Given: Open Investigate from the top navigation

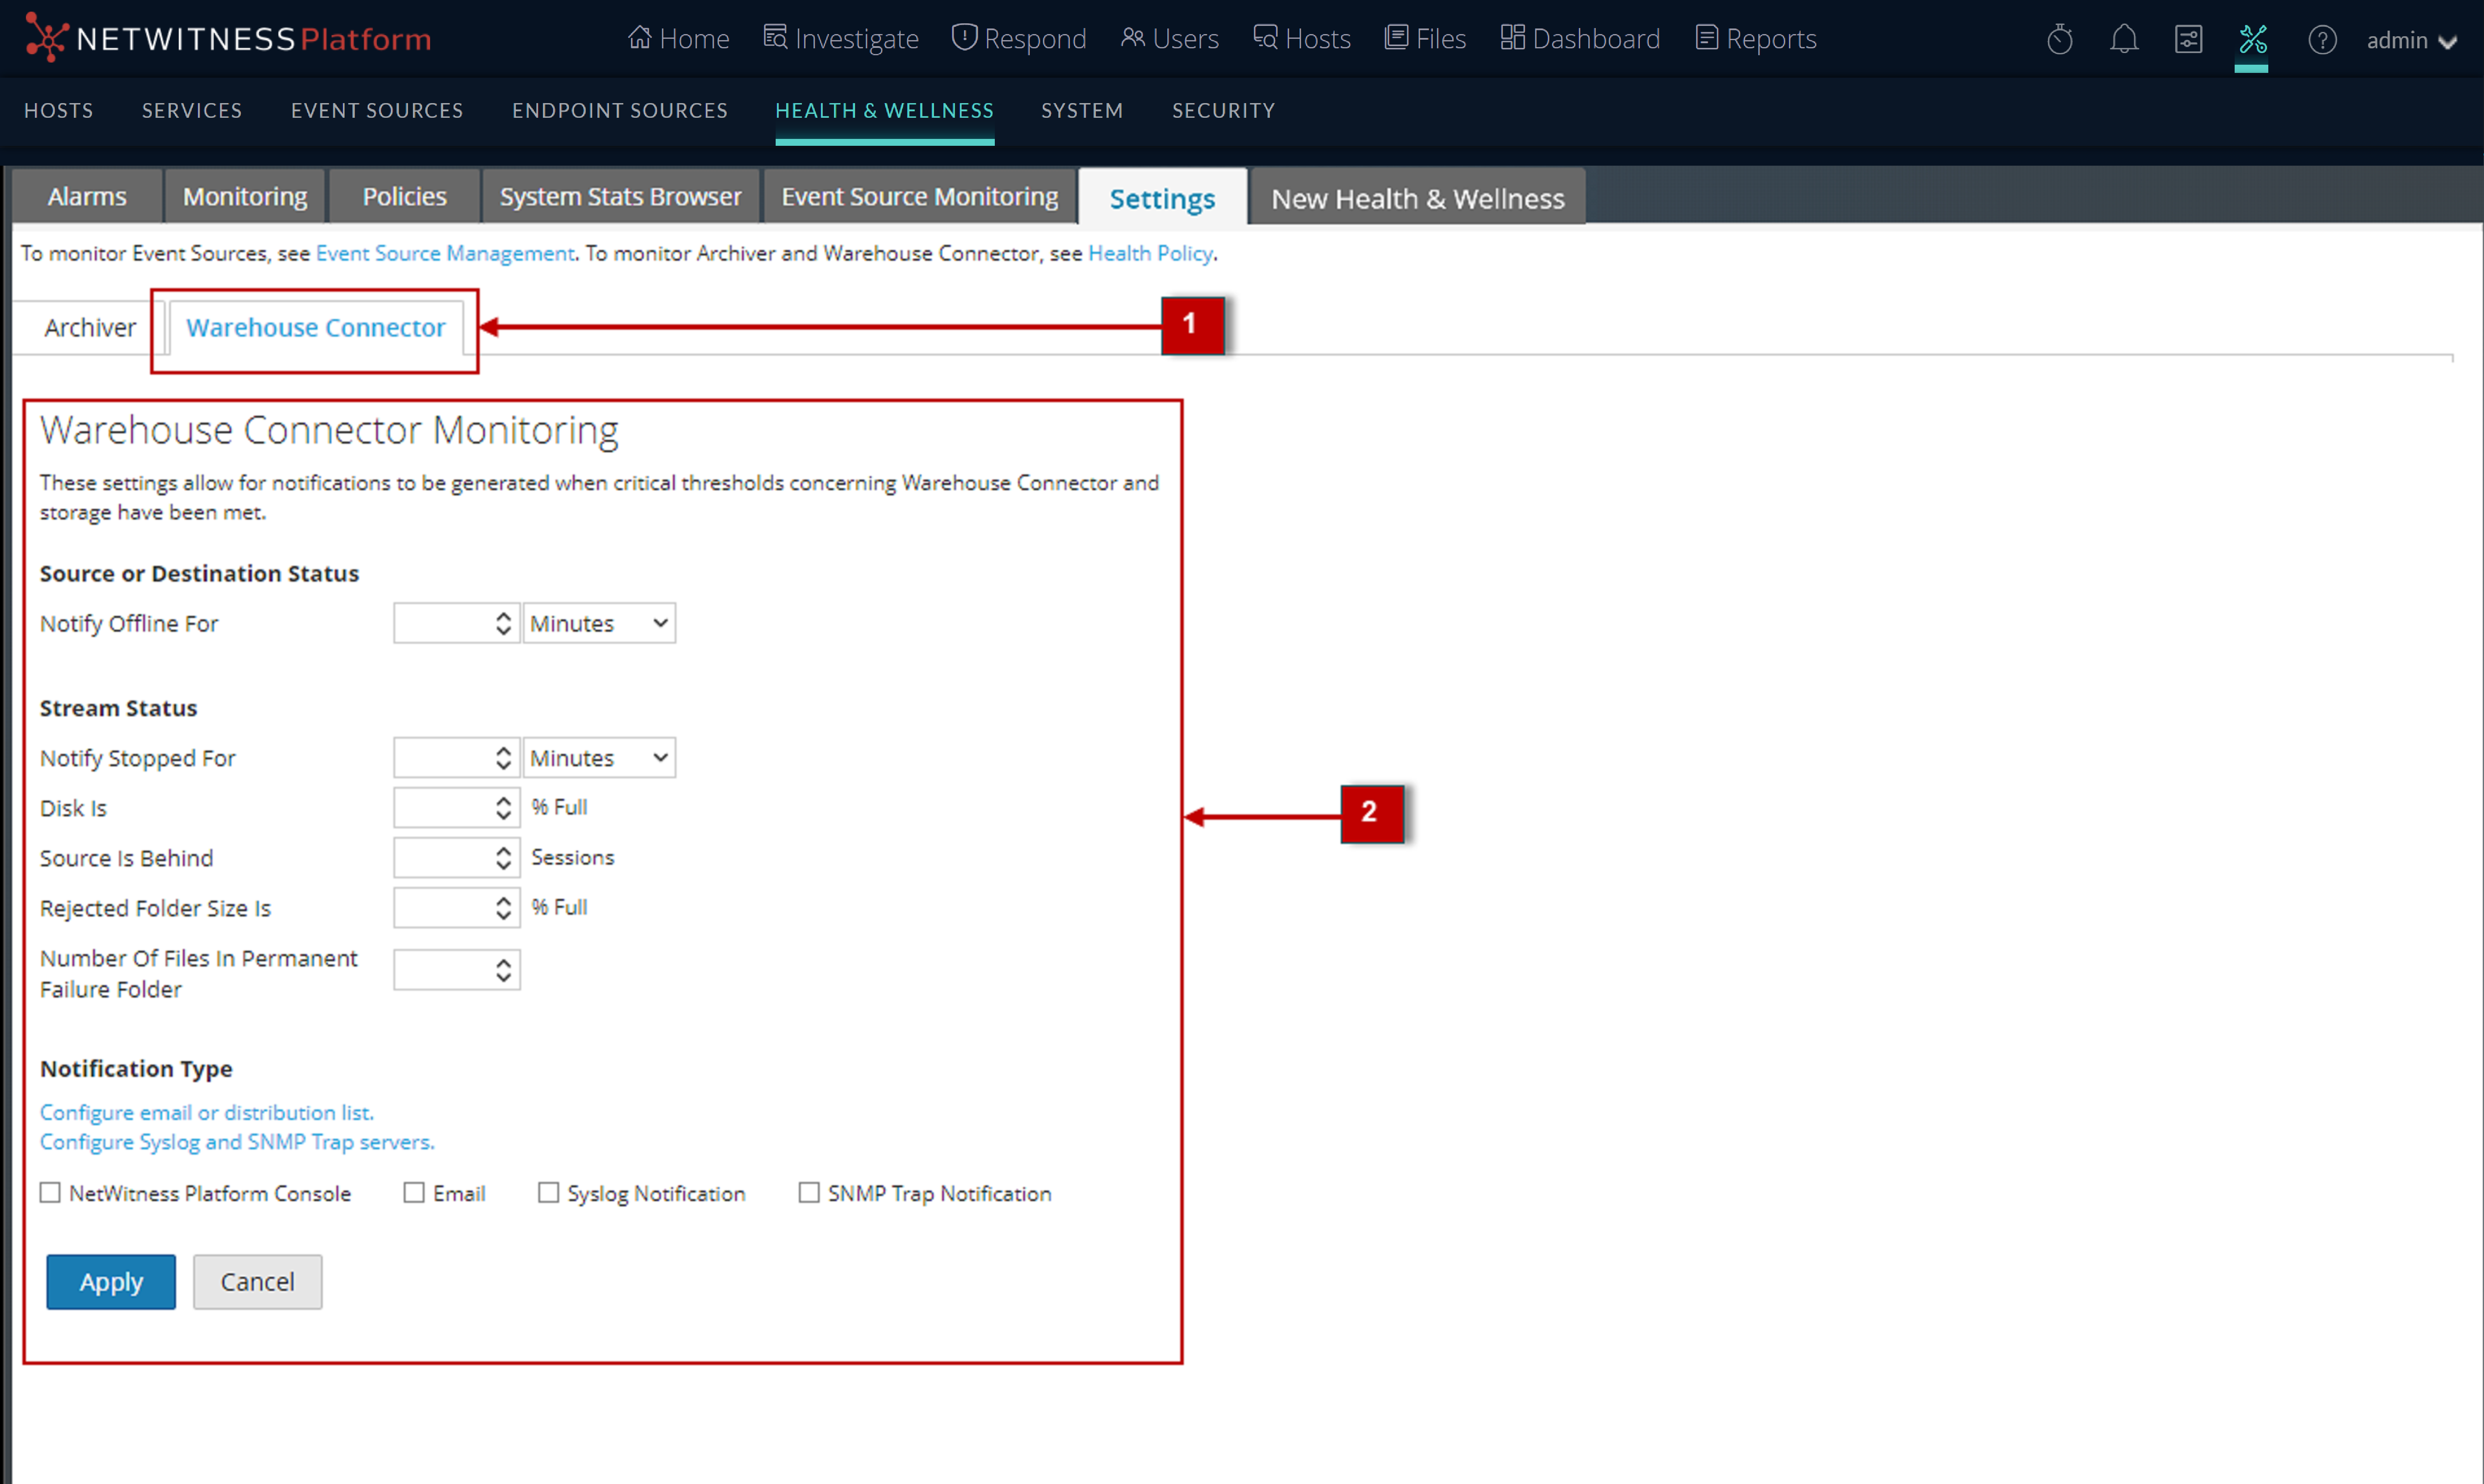Looking at the screenshot, I should 841,39.
